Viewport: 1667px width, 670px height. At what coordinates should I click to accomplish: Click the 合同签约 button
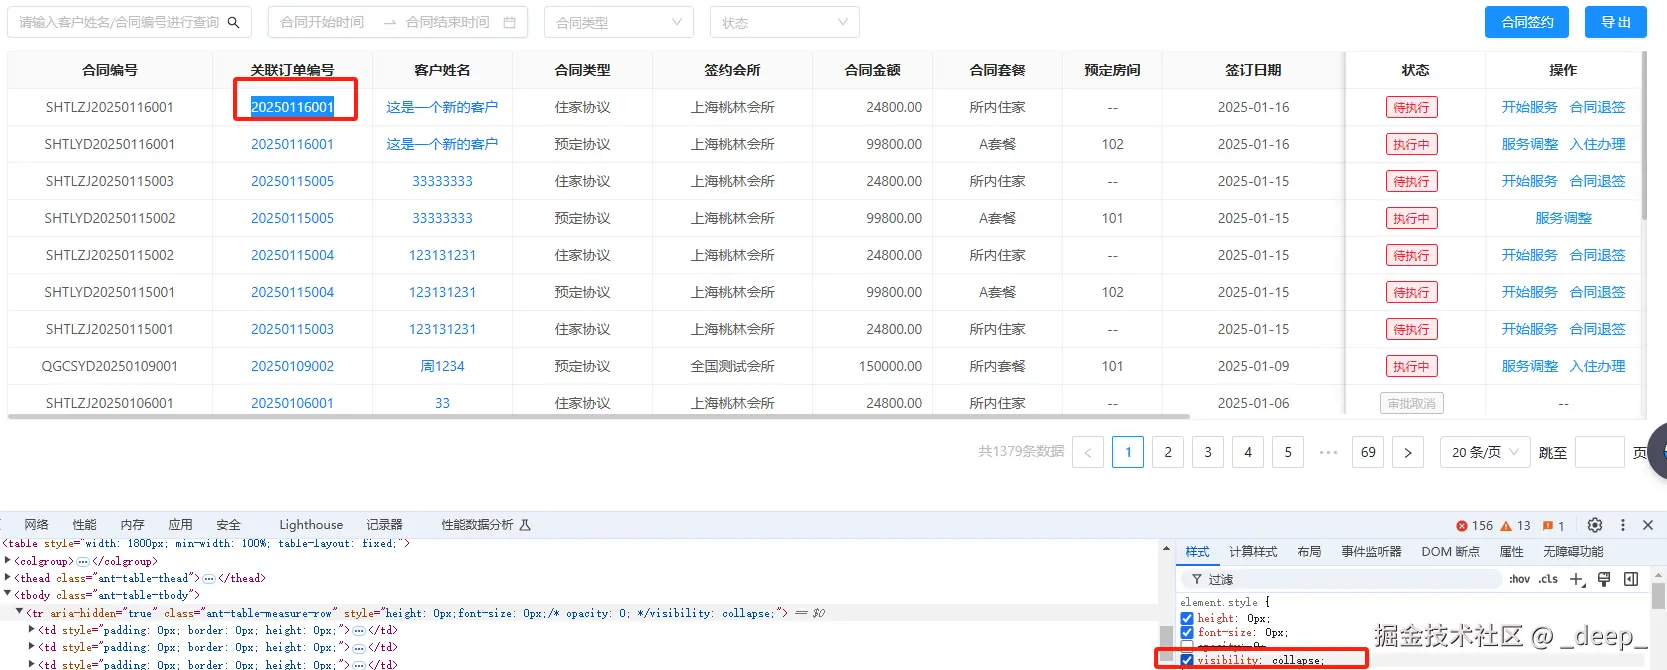point(1527,22)
